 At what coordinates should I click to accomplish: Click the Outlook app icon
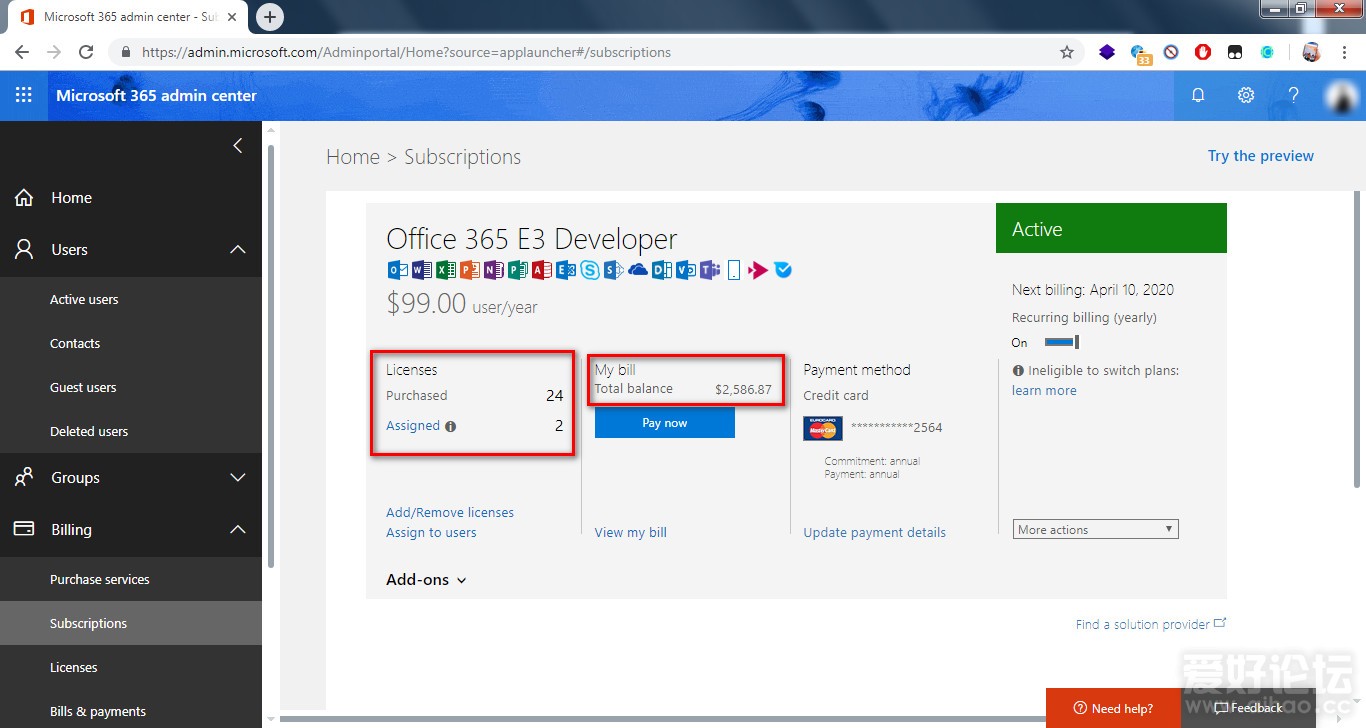click(x=398, y=270)
